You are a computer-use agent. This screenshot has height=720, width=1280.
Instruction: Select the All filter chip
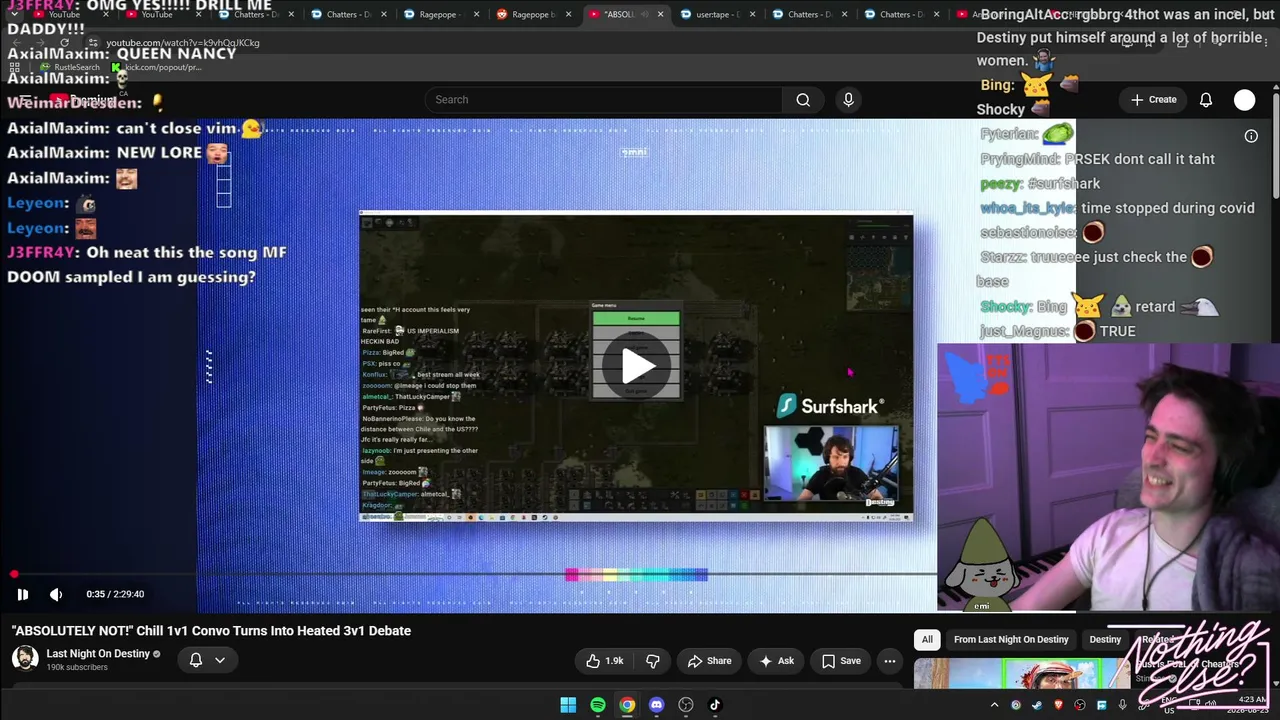pos(927,640)
